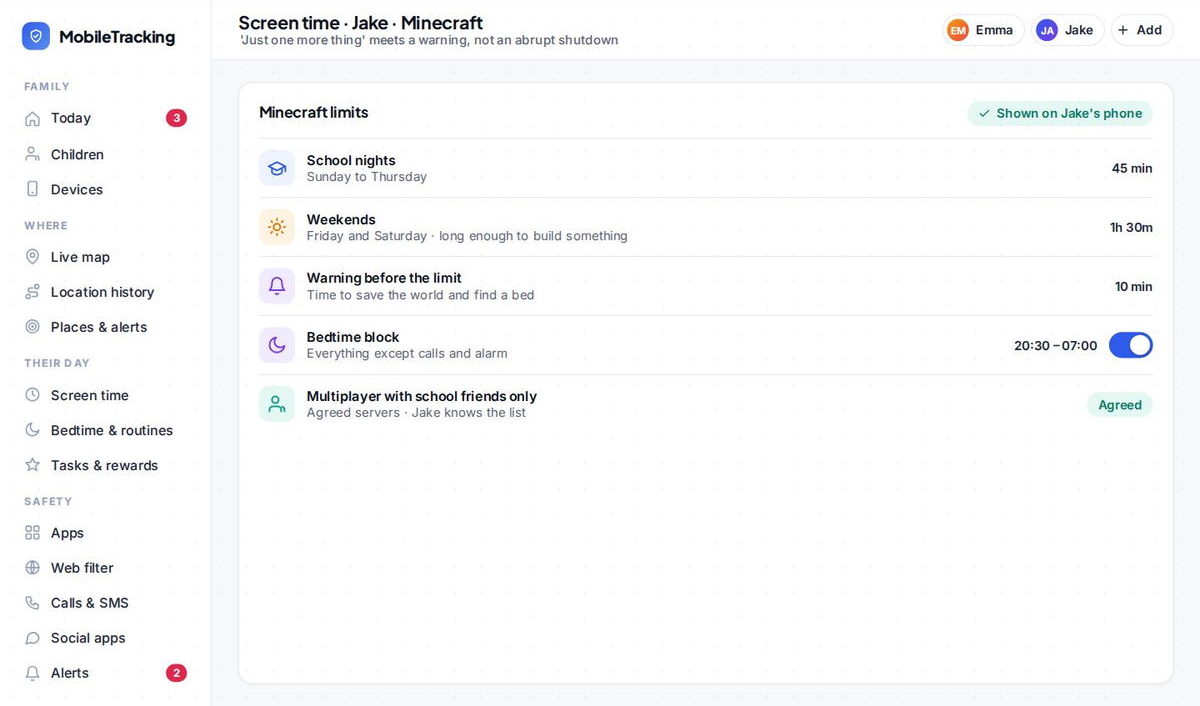
Task: Click Jake's JA avatar circle
Action: click(x=1047, y=30)
